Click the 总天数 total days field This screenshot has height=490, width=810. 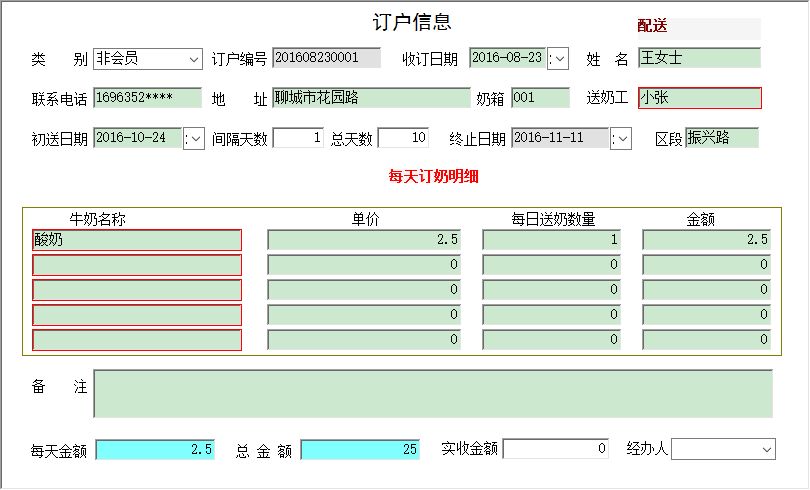[403, 138]
